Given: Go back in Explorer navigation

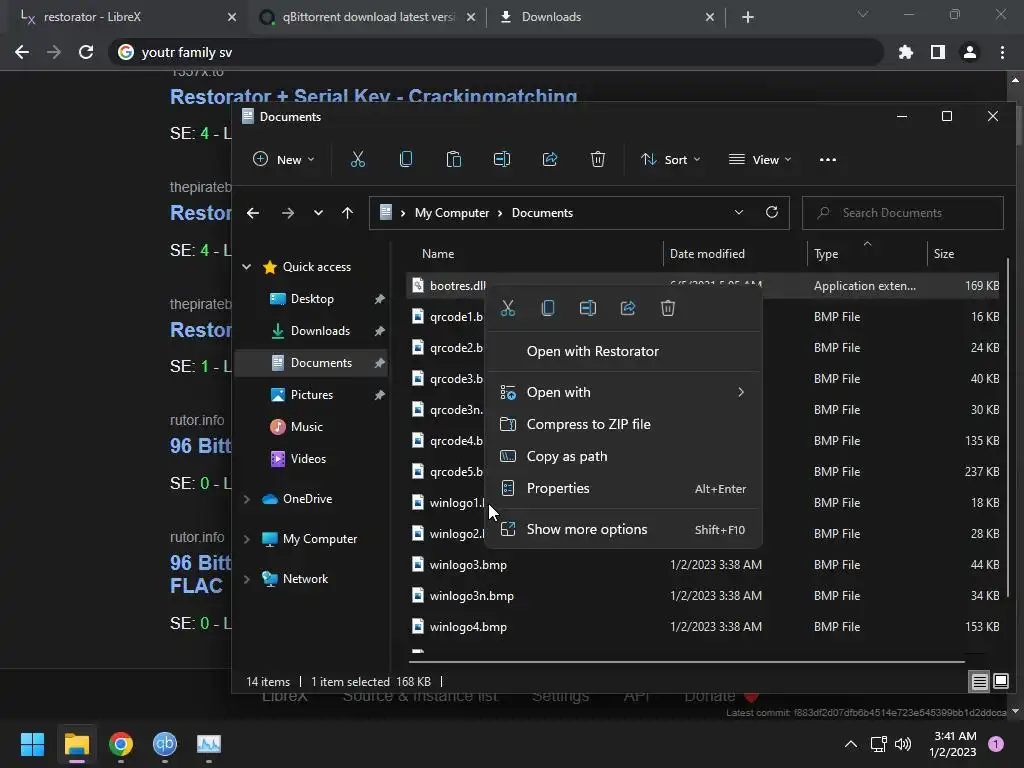Looking at the screenshot, I should (253, 213).
